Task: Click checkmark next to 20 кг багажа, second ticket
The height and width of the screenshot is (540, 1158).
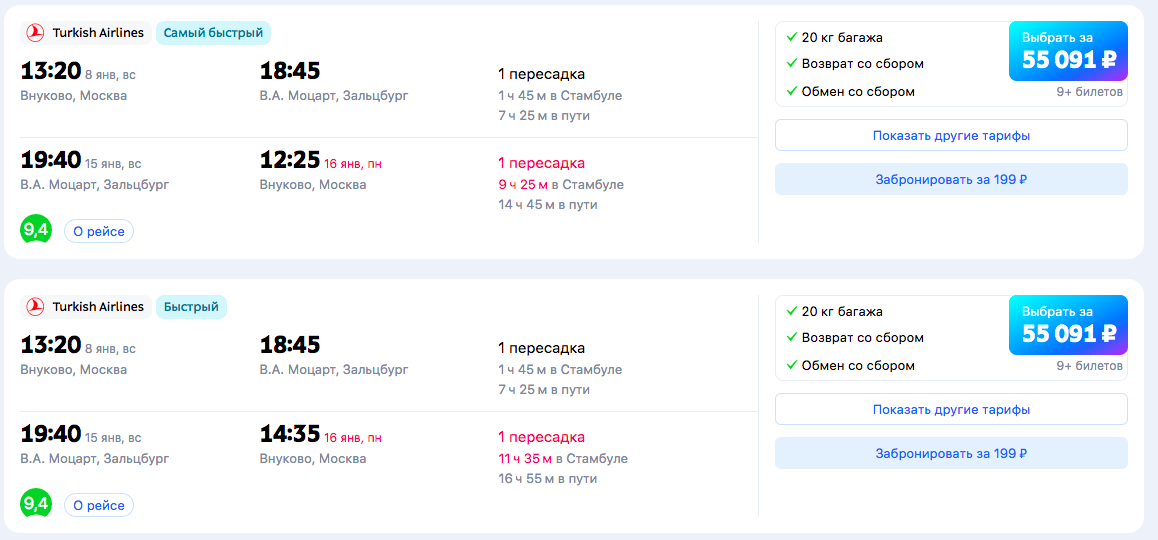Action: click(792, 312)
